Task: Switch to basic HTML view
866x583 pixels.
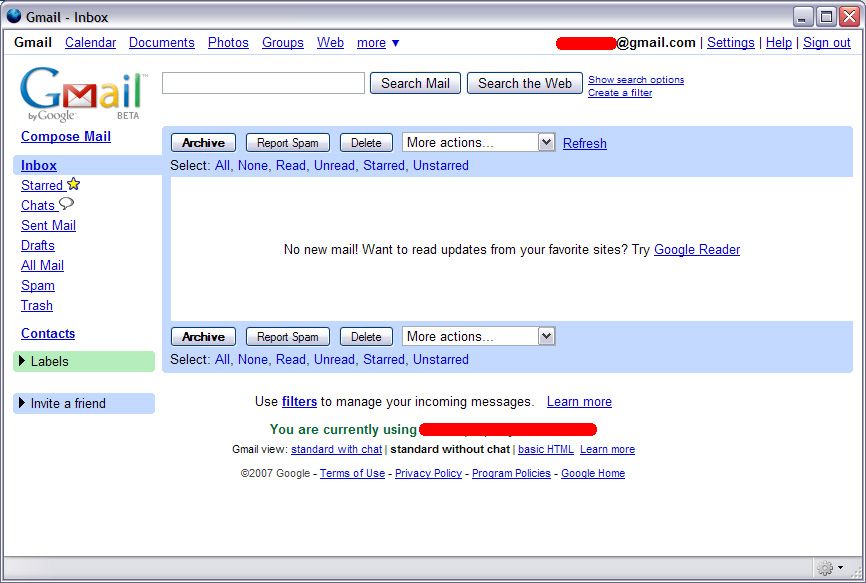Action: coord(546,449)
